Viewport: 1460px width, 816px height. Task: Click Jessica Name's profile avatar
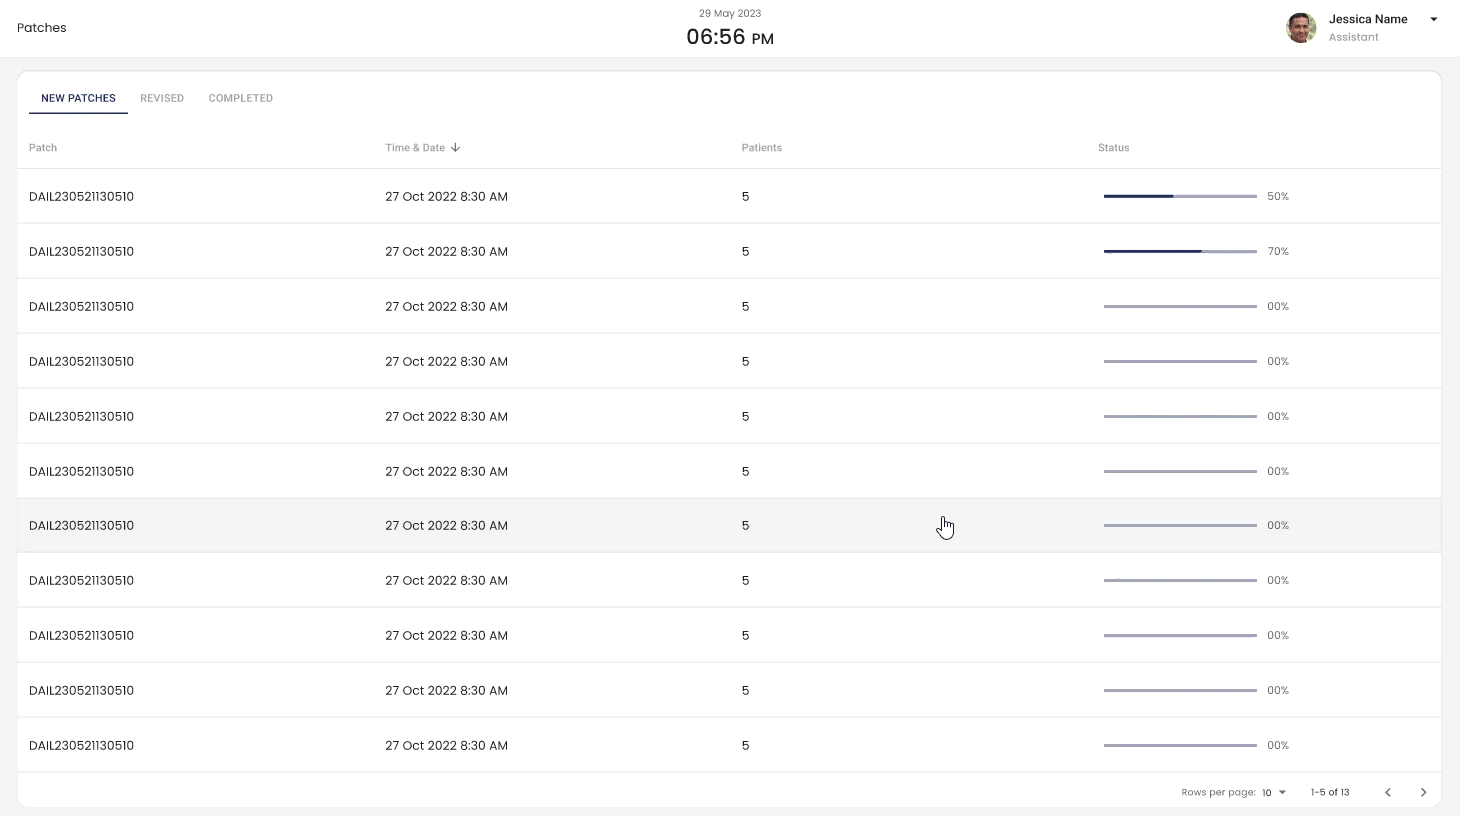point(1300,28)
